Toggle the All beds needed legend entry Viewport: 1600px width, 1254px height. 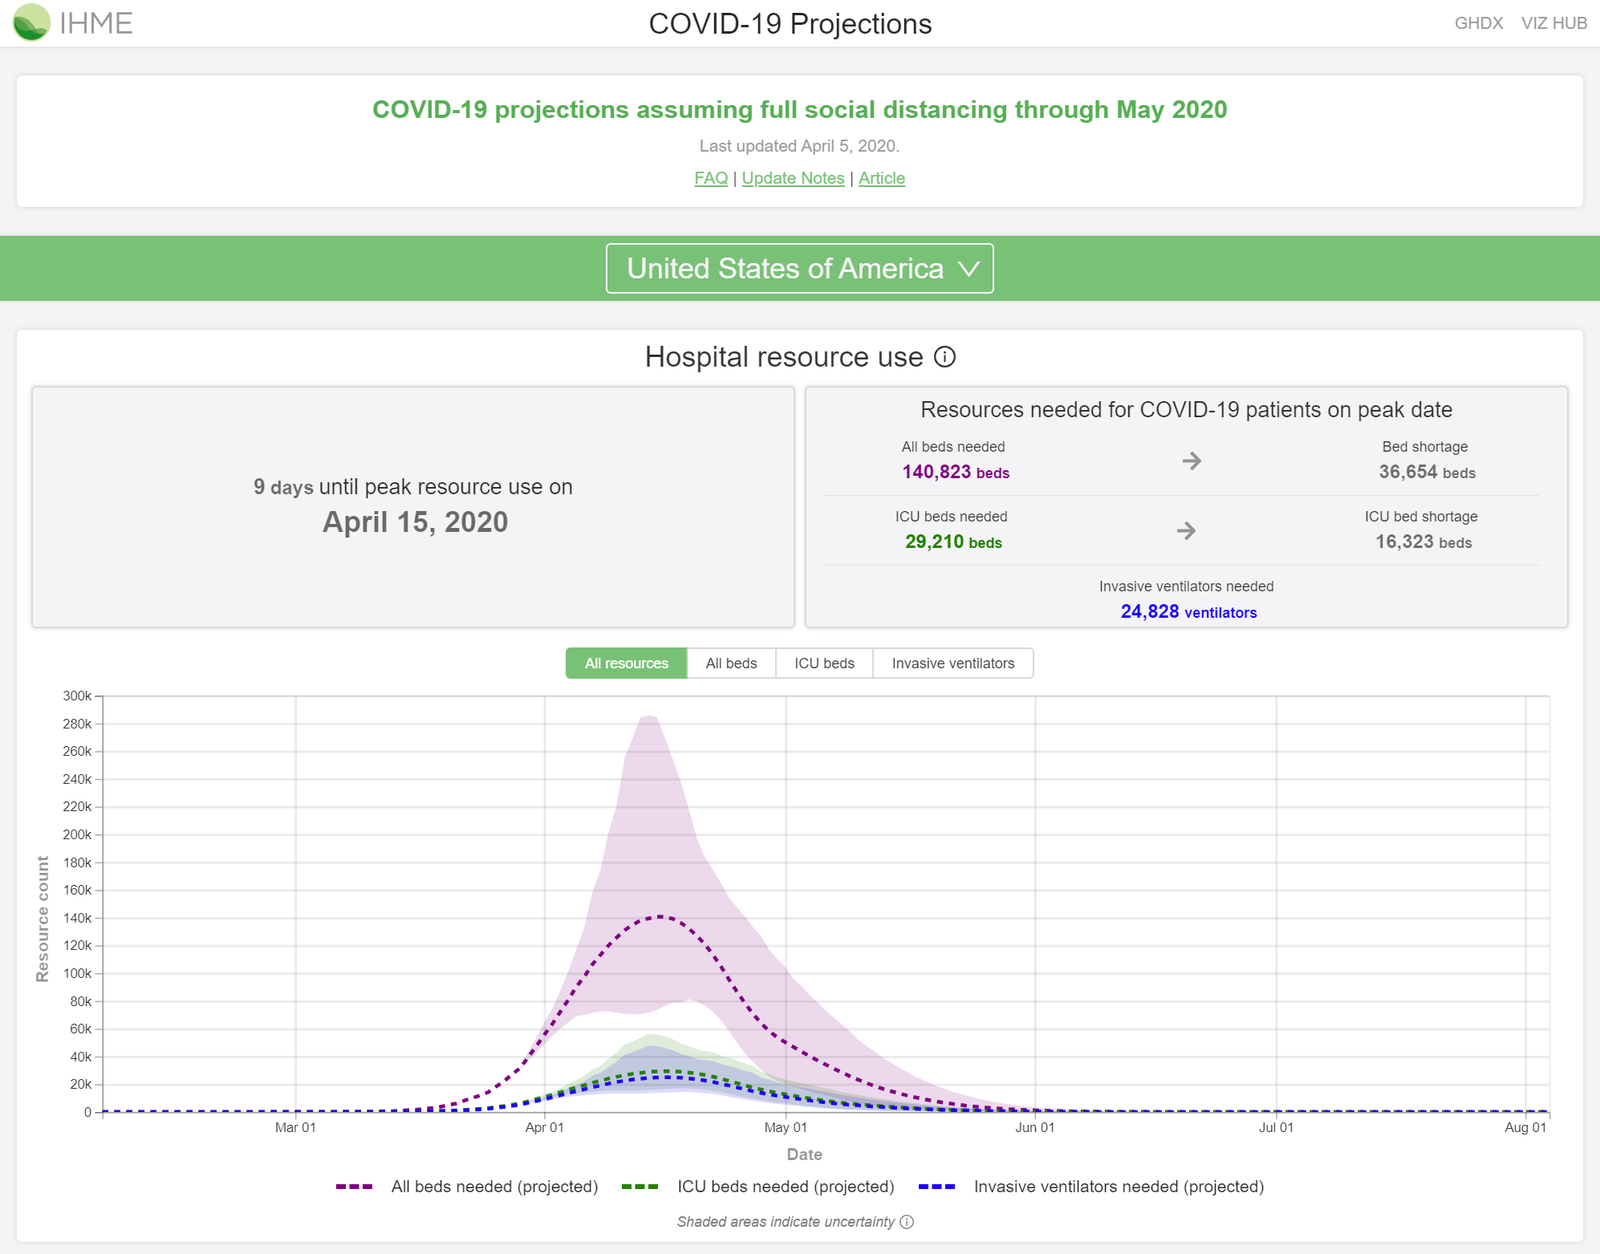click(x=493, y=1186)
